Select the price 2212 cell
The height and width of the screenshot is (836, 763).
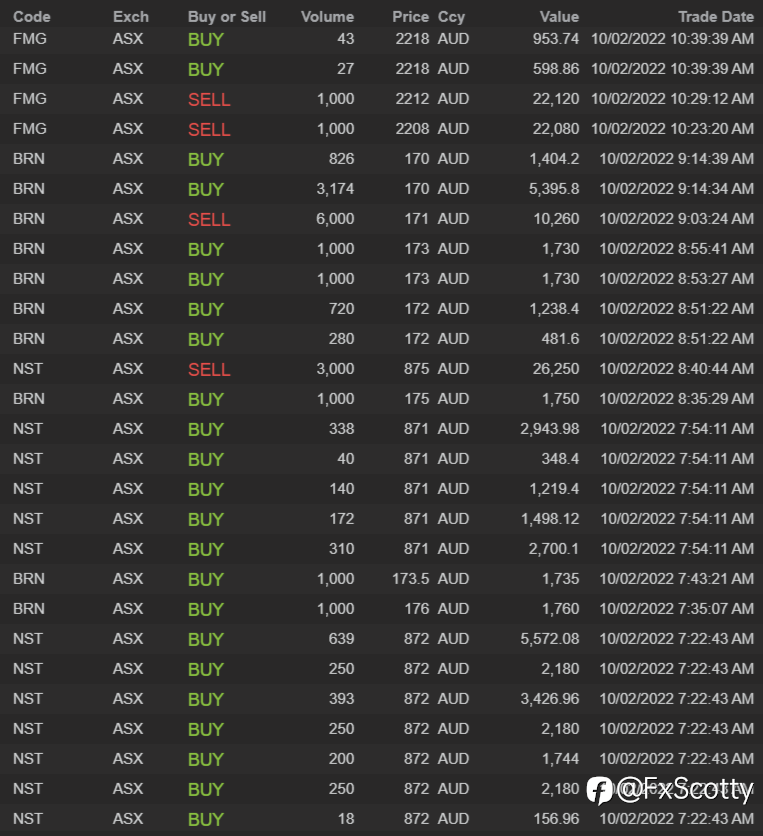click(x=412, y=99)
